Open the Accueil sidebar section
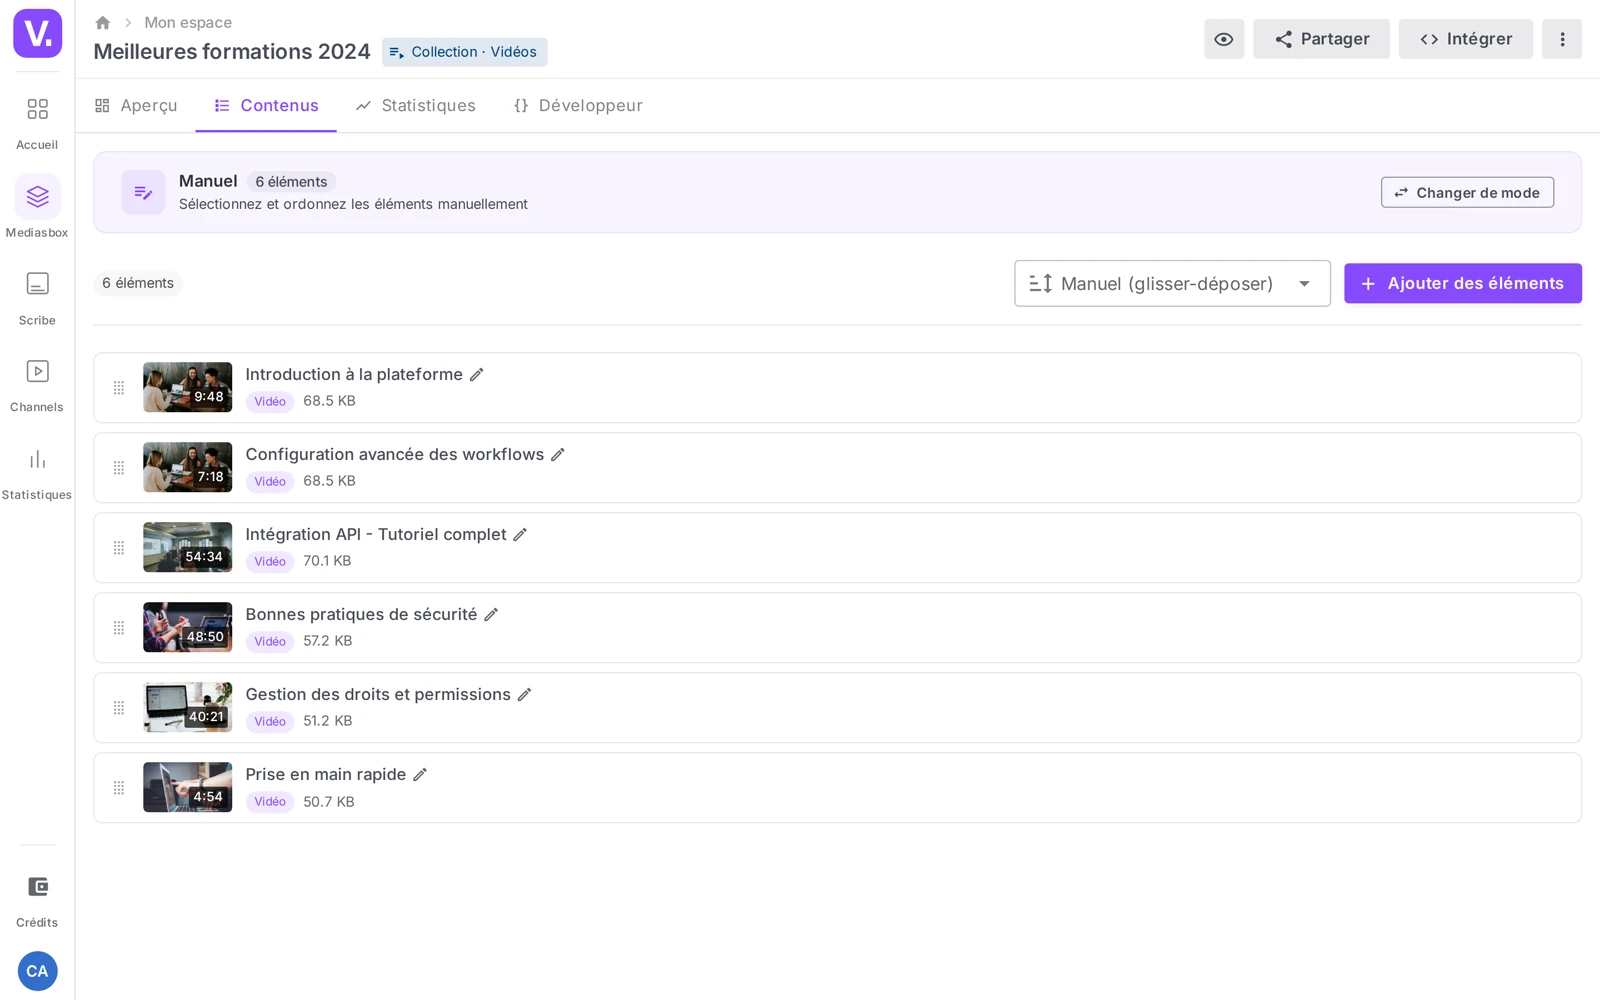 coord(37,122)
